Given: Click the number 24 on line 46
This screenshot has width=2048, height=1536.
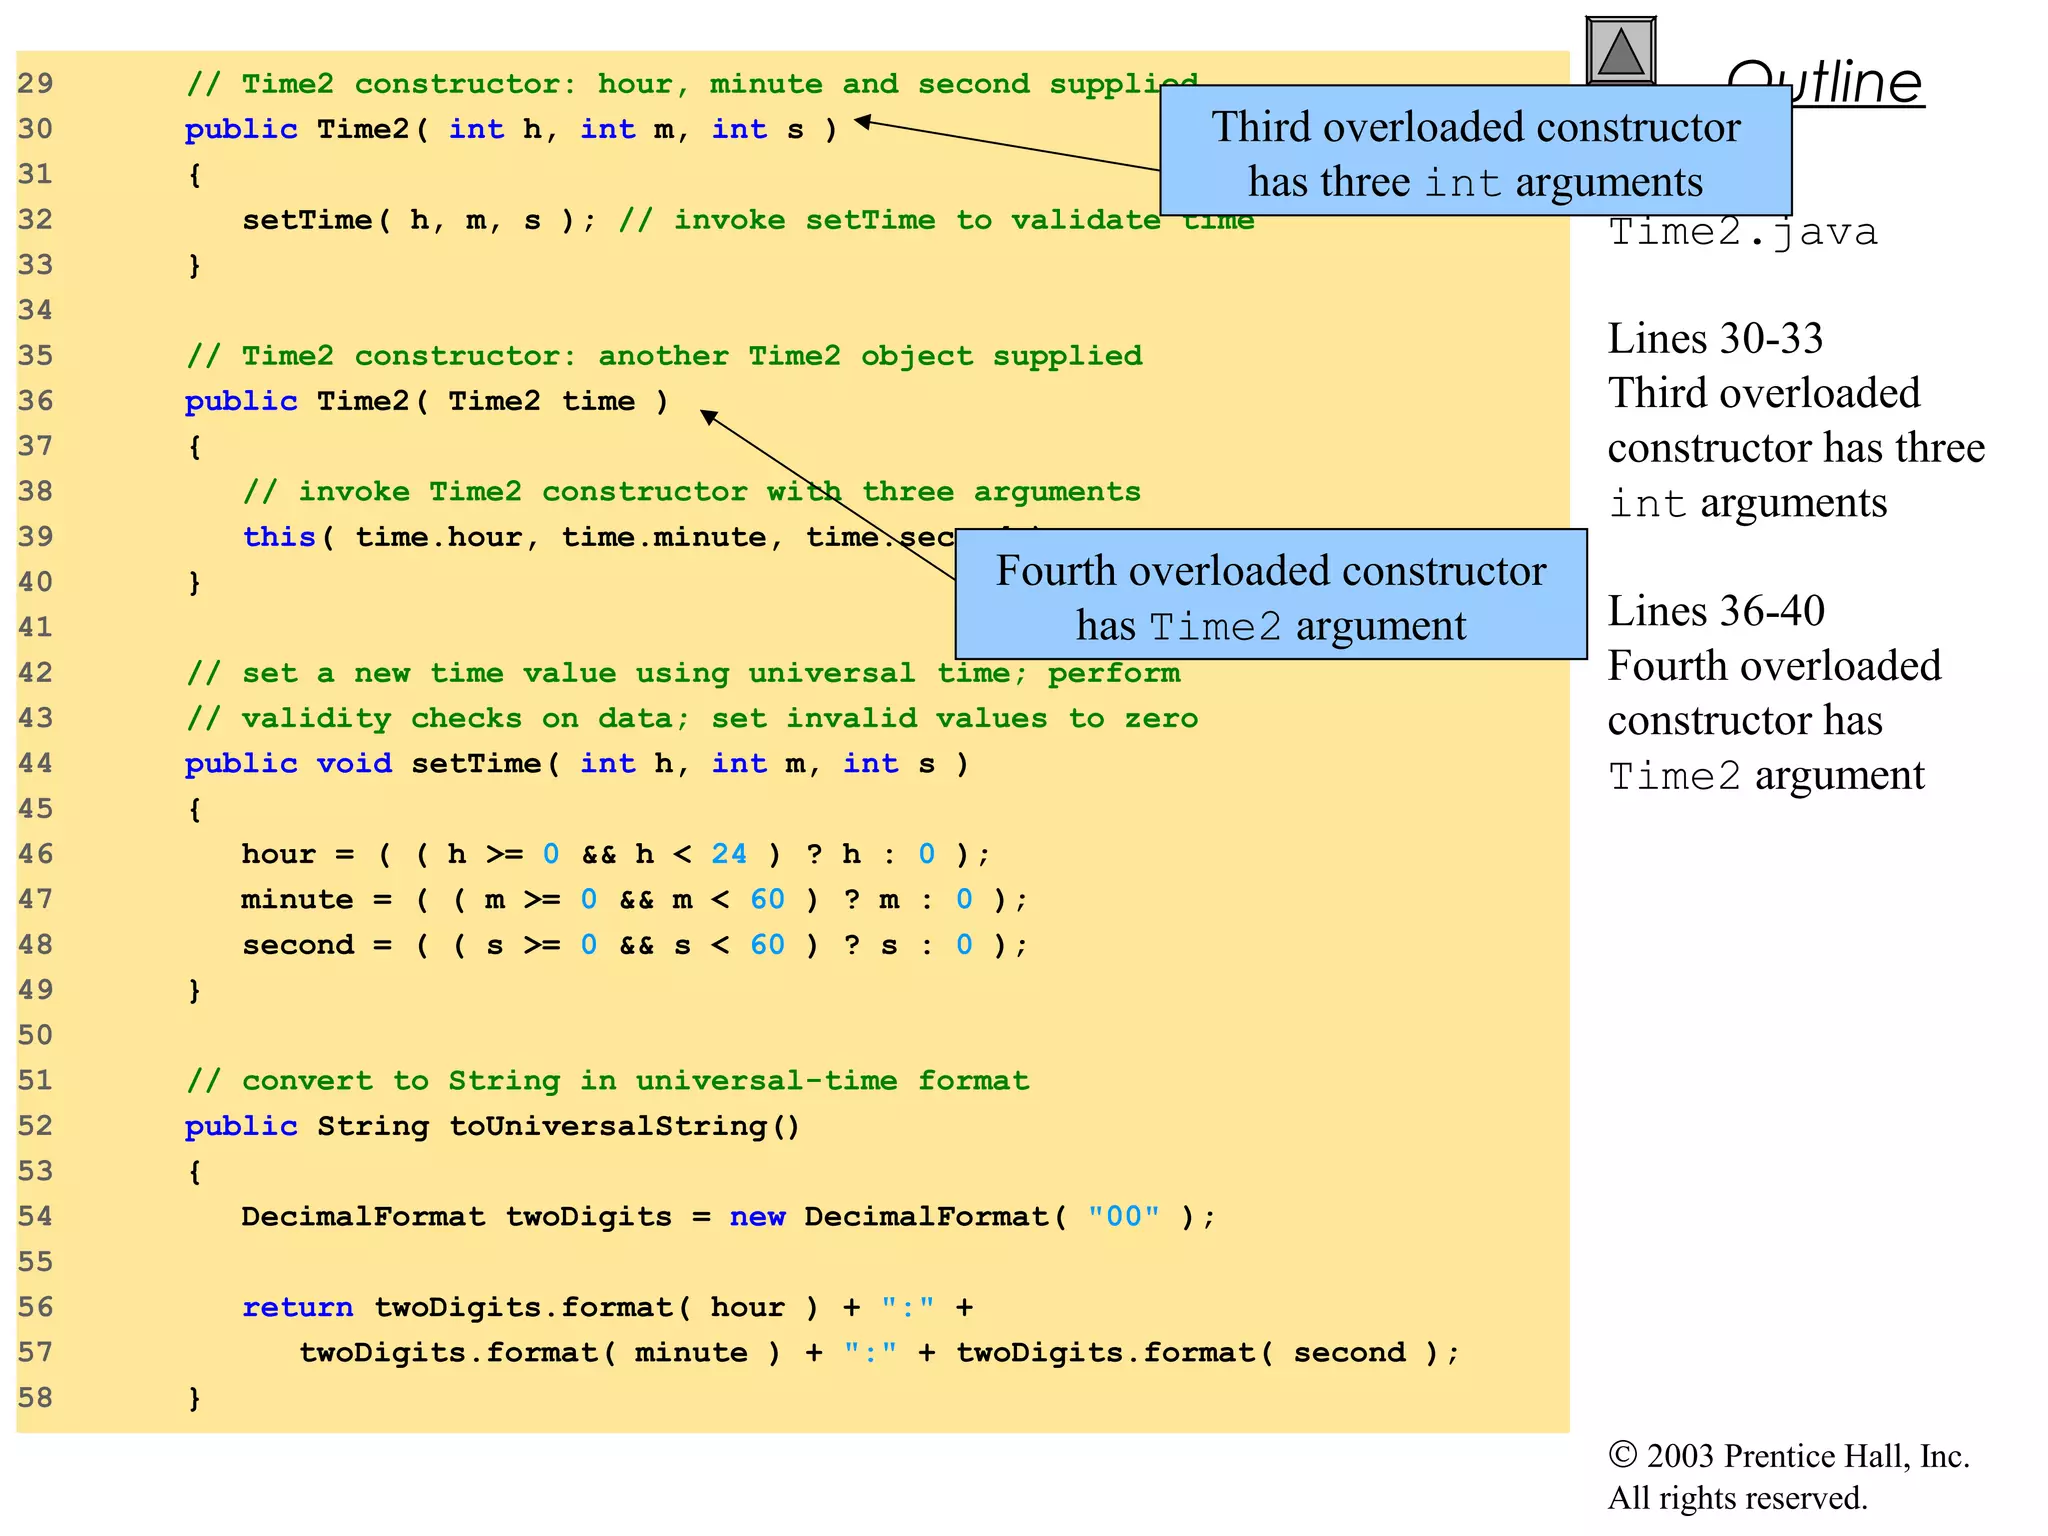Looking at the screenshot, I should coord(729,854).
